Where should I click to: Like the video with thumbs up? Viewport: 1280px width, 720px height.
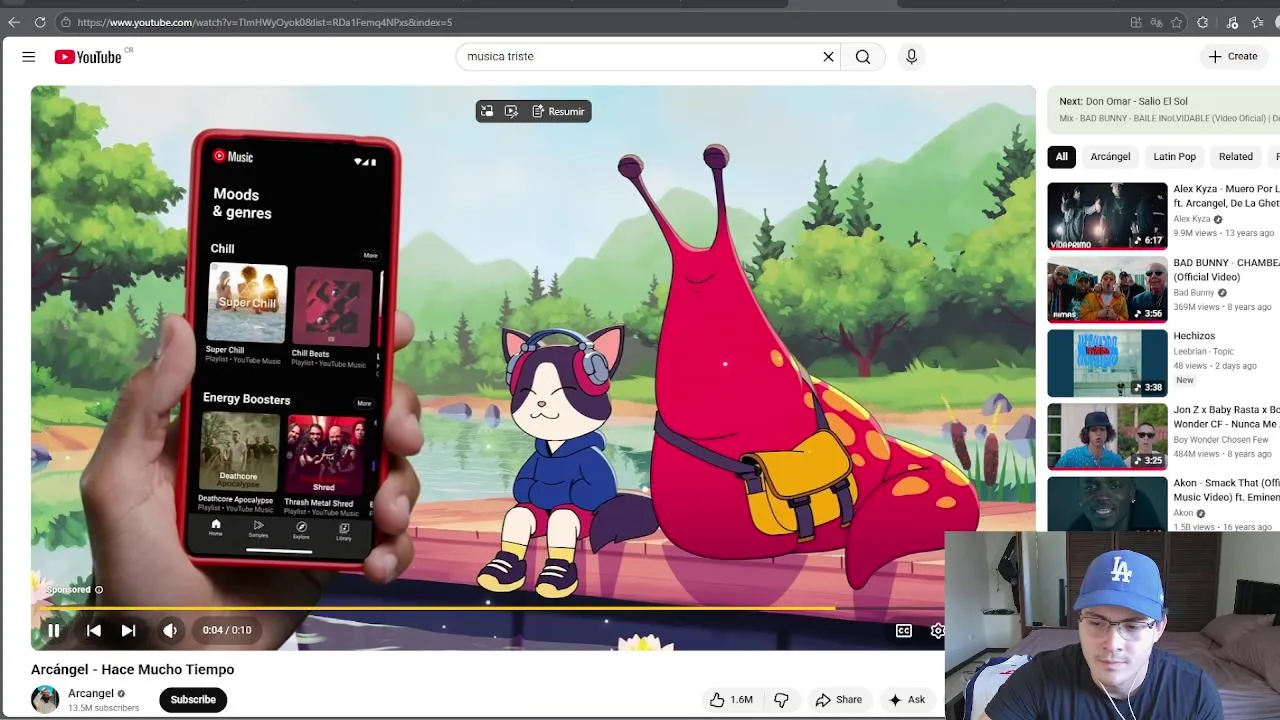731,700
